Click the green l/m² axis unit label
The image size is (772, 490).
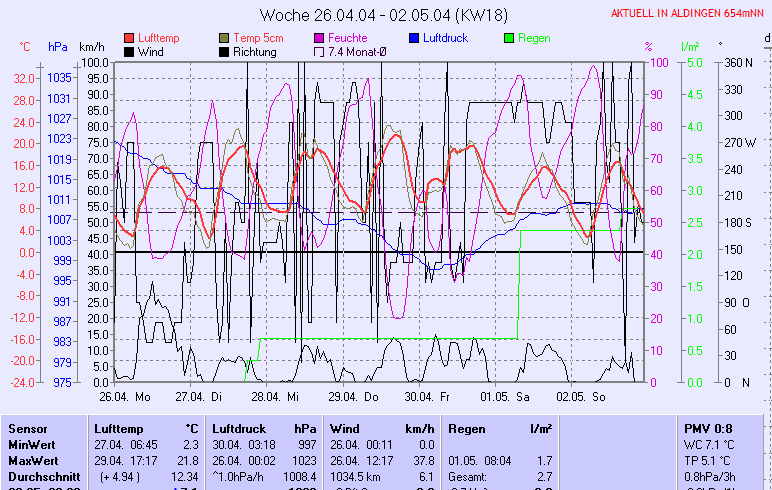[x=689, y=47]
